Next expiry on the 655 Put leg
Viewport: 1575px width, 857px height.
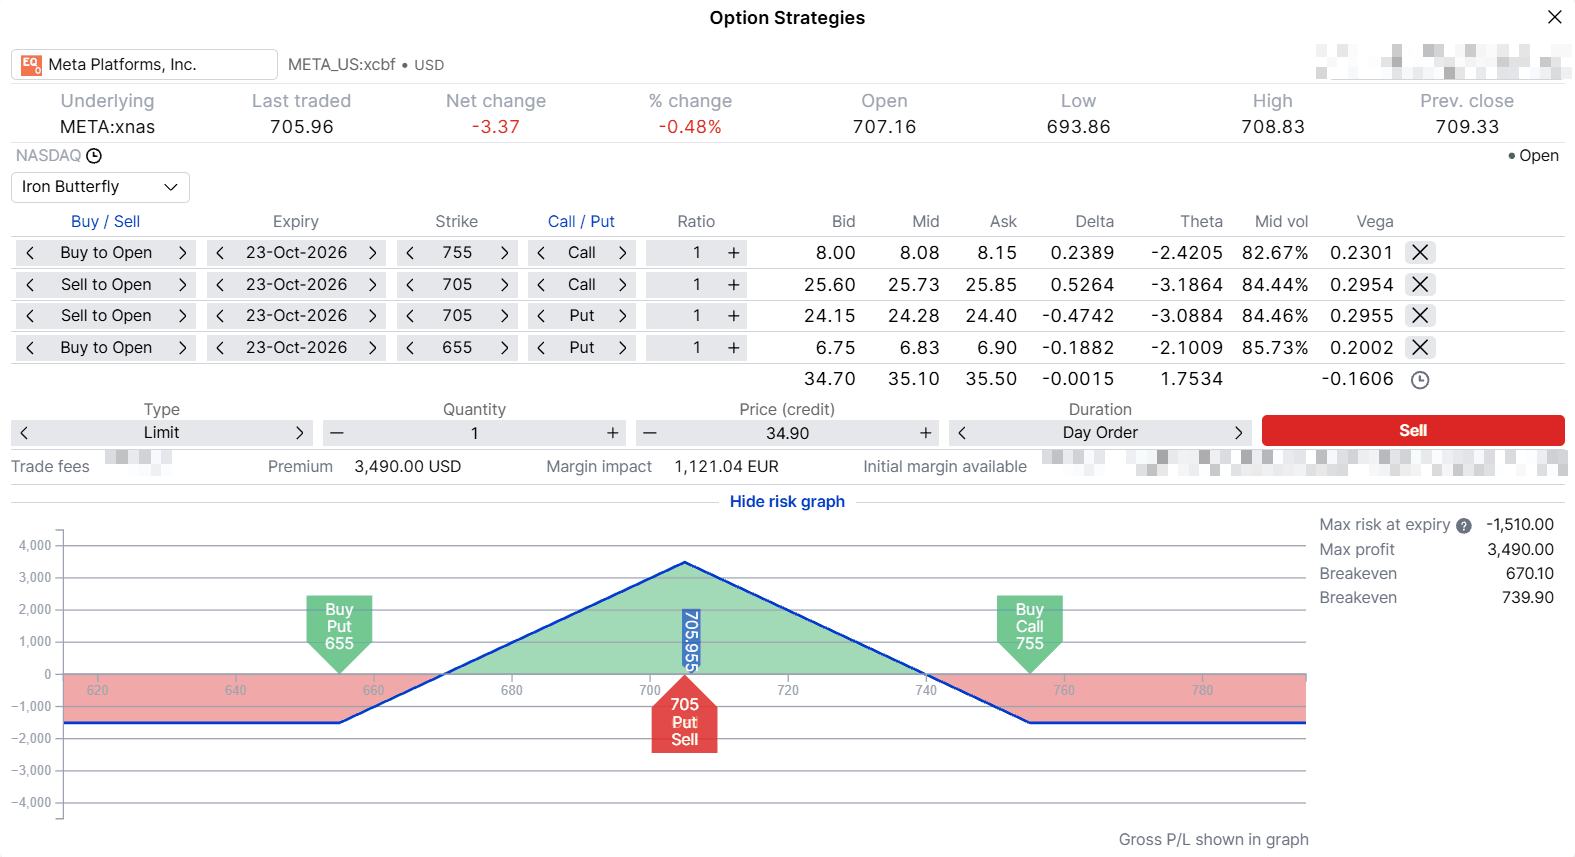coord(373,348)
